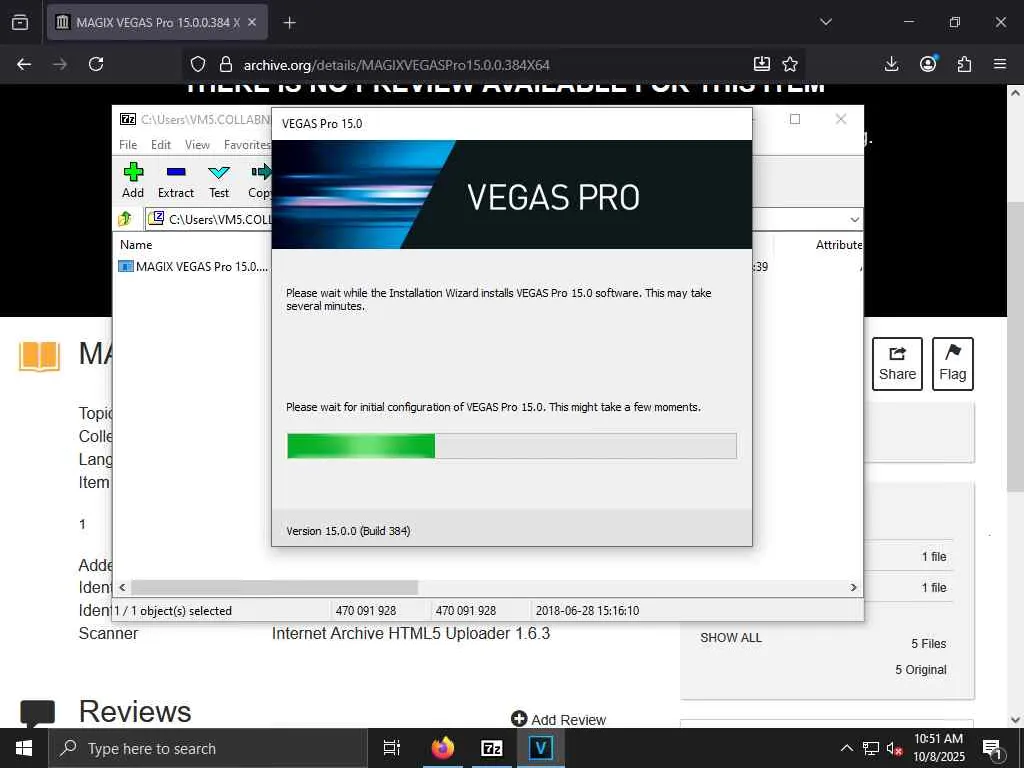Image resolution: width=1024 pixels, height=768 pixels.
Task: Click the muted volume icon in system tray
Action: [x=895, y=748]
